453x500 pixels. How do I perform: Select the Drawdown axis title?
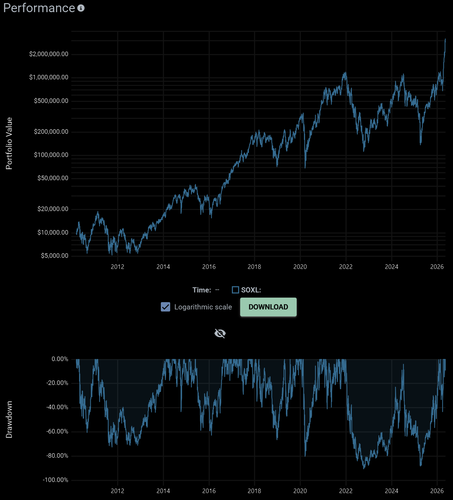point(9,419)
